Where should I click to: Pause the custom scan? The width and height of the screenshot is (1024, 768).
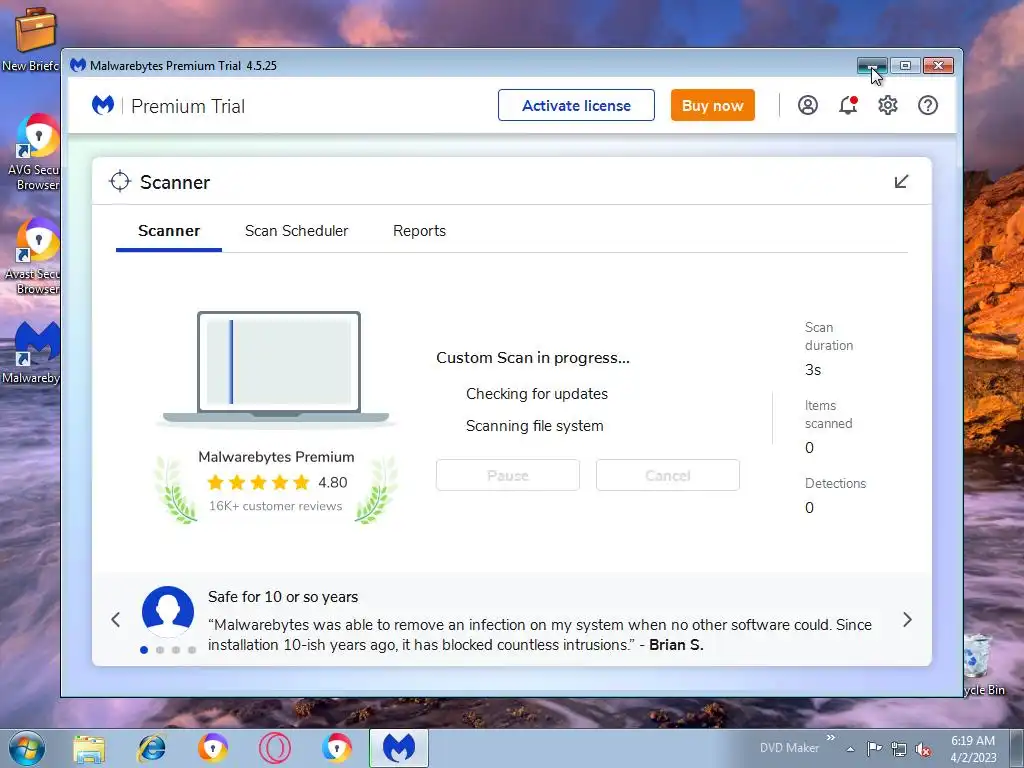click(x=507, y=475)
